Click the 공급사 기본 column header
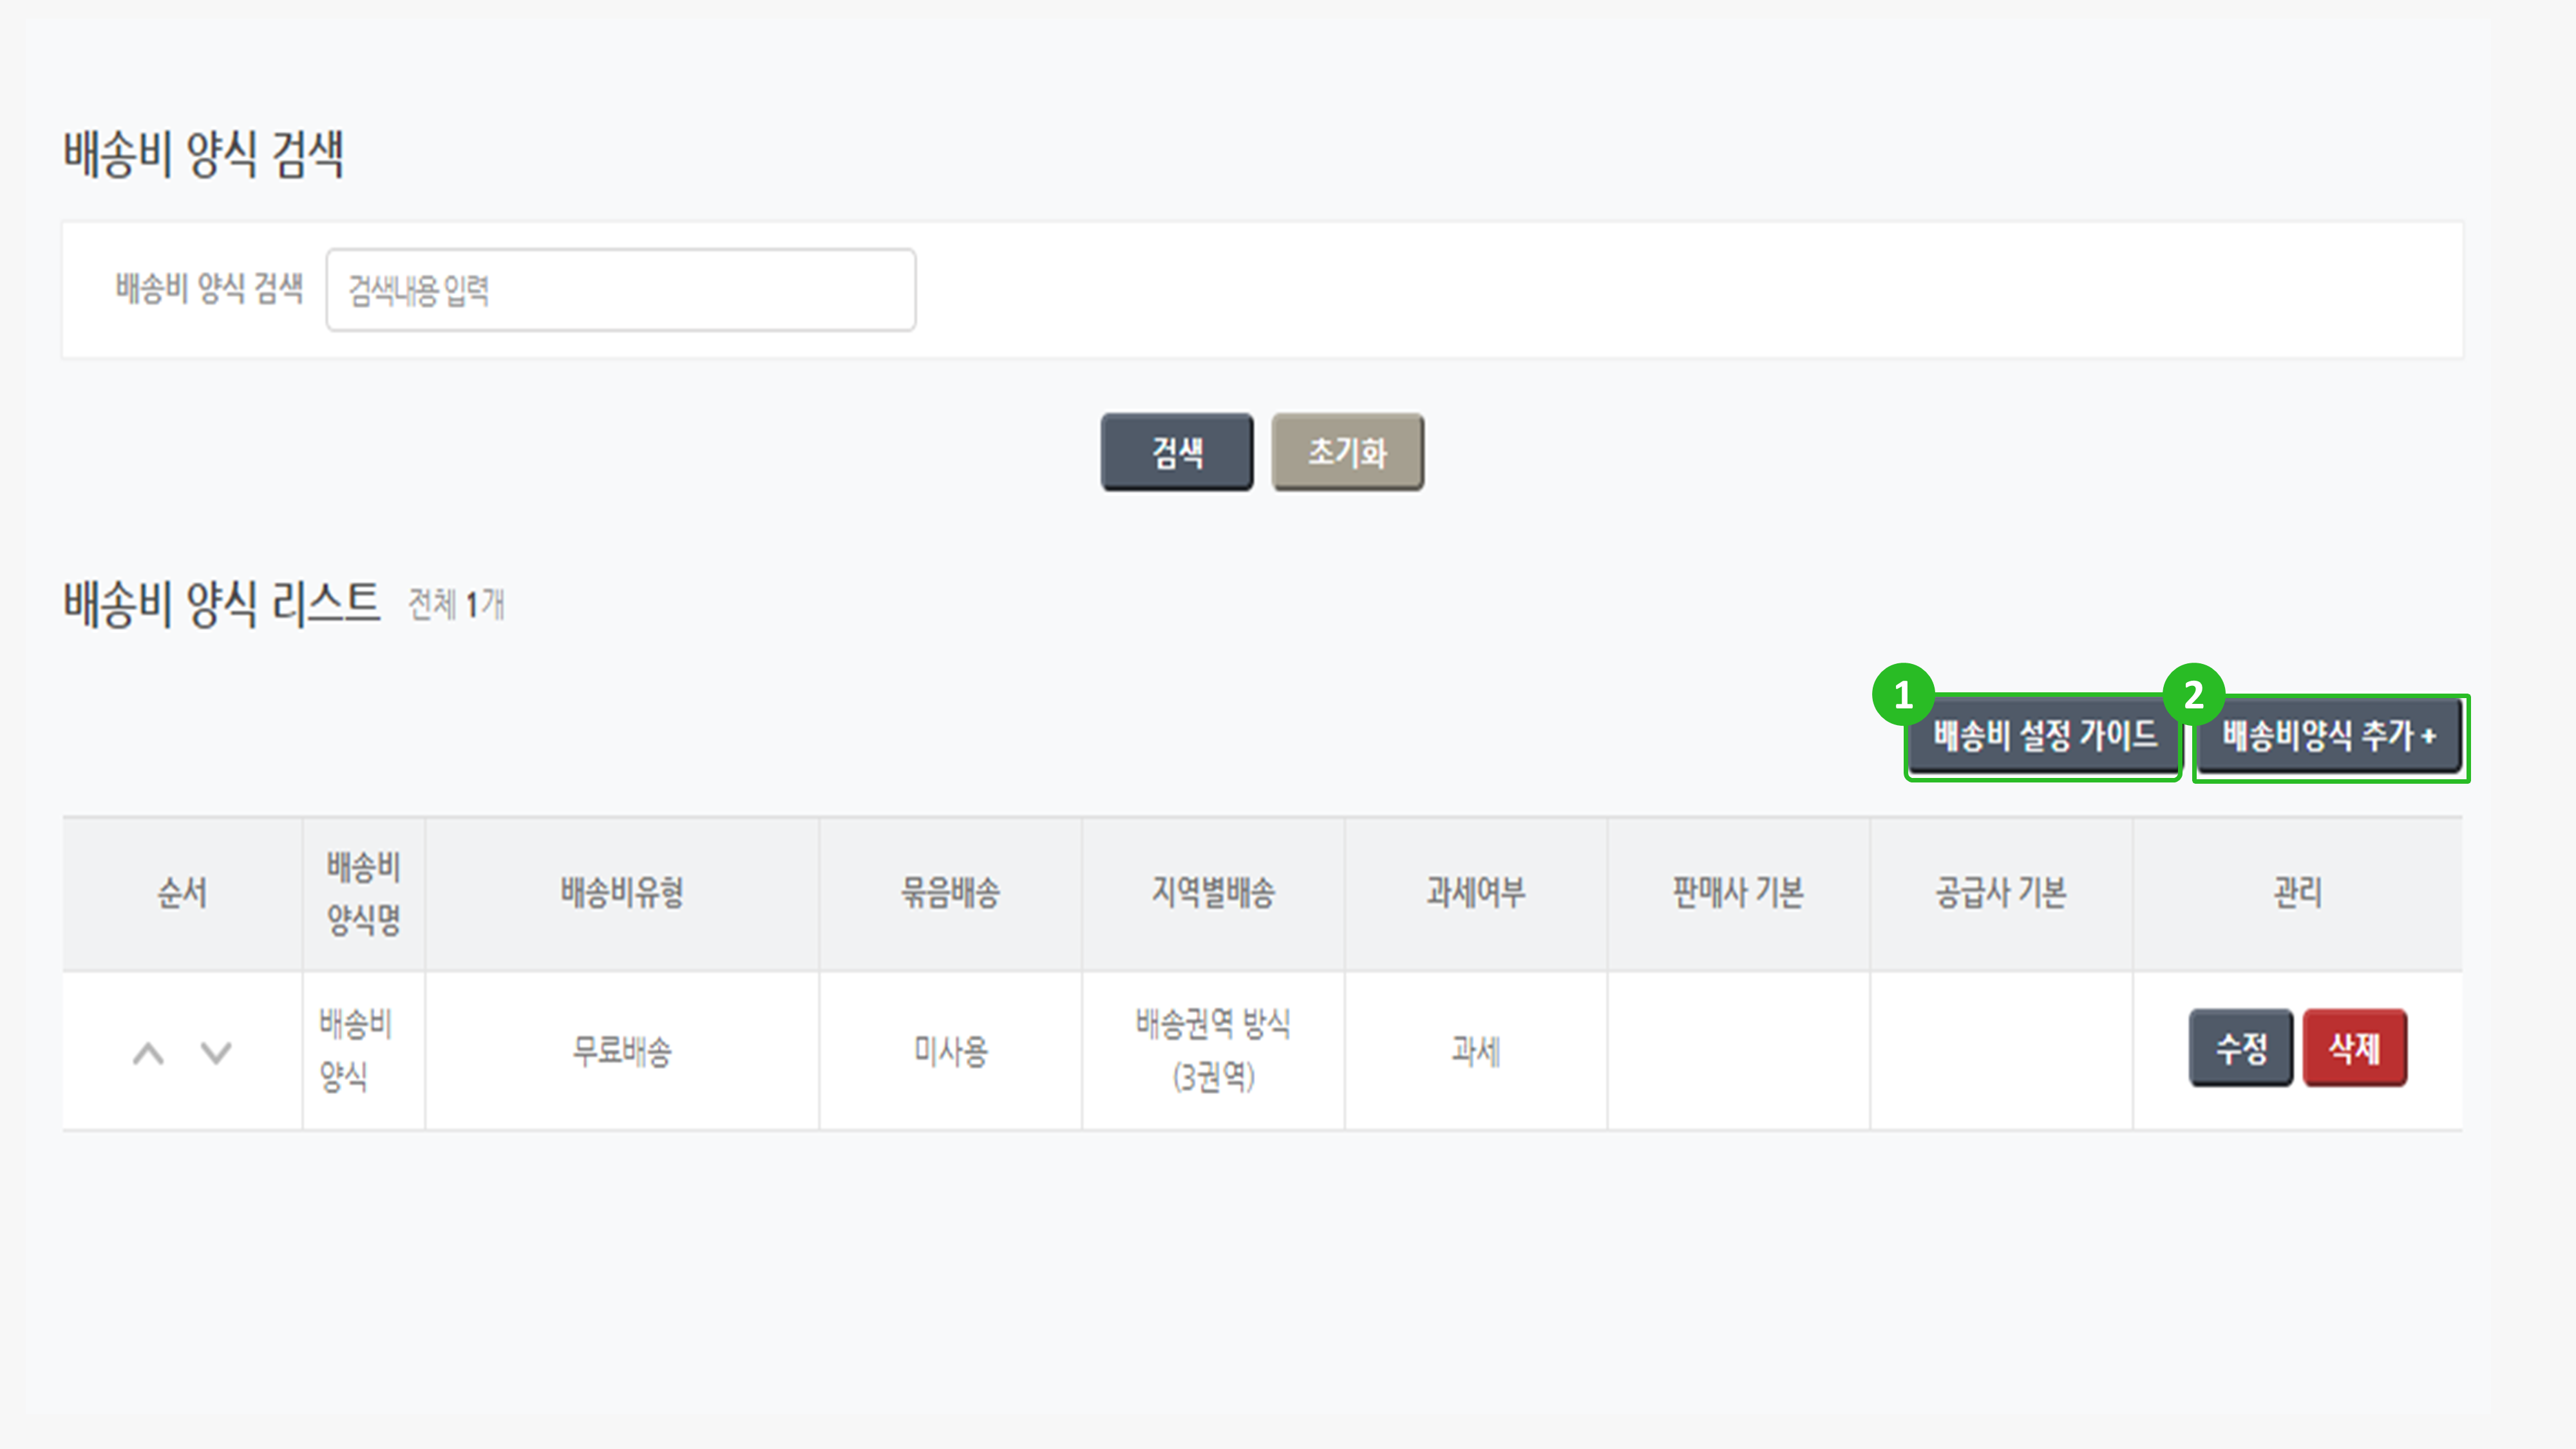 (2001, 893)
